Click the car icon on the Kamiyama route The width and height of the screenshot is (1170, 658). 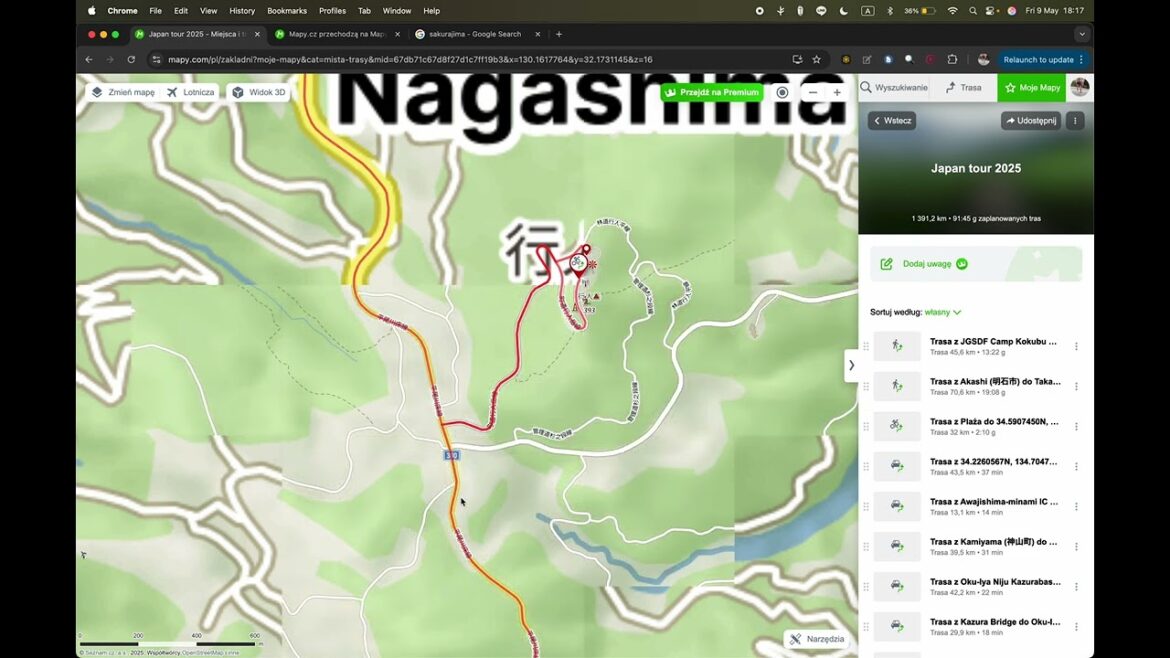point(896,546)
